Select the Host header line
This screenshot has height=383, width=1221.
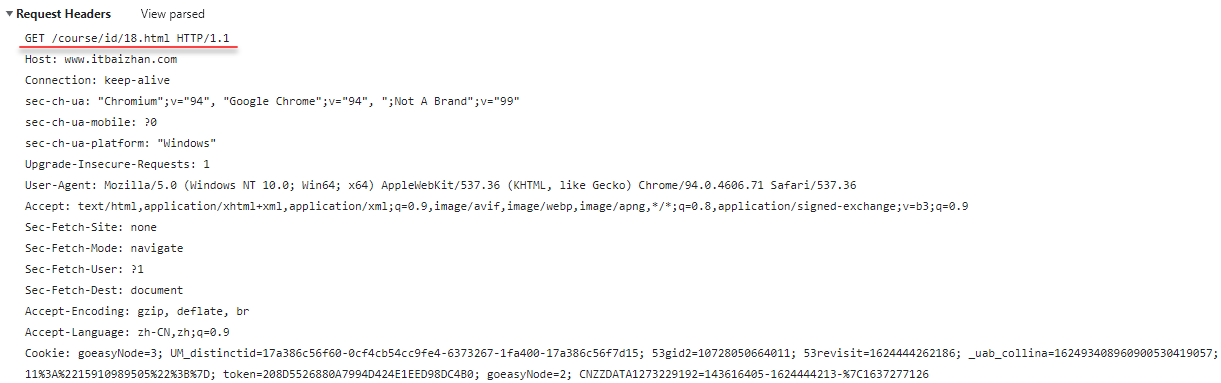(101, 60)
